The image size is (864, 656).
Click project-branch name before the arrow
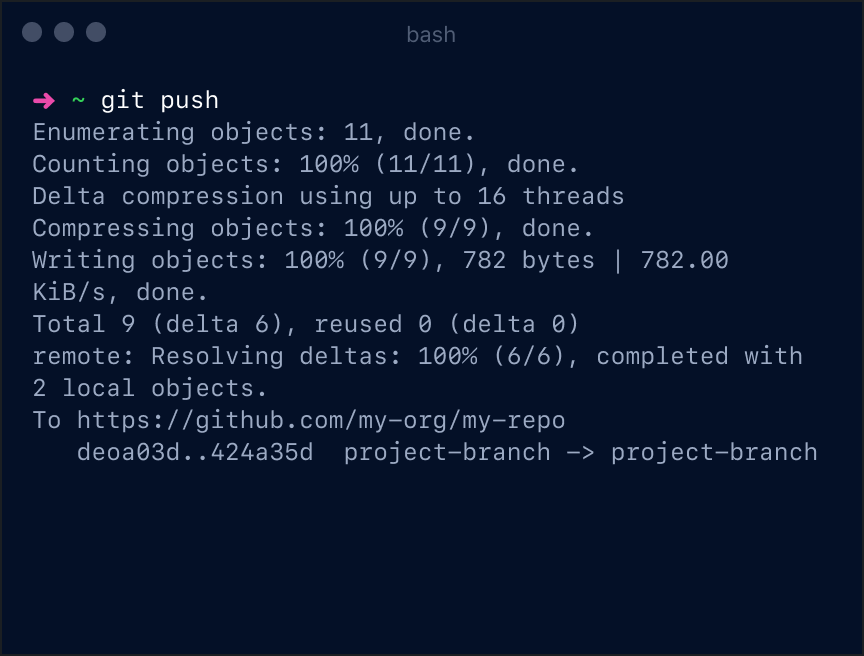point(447,452)
